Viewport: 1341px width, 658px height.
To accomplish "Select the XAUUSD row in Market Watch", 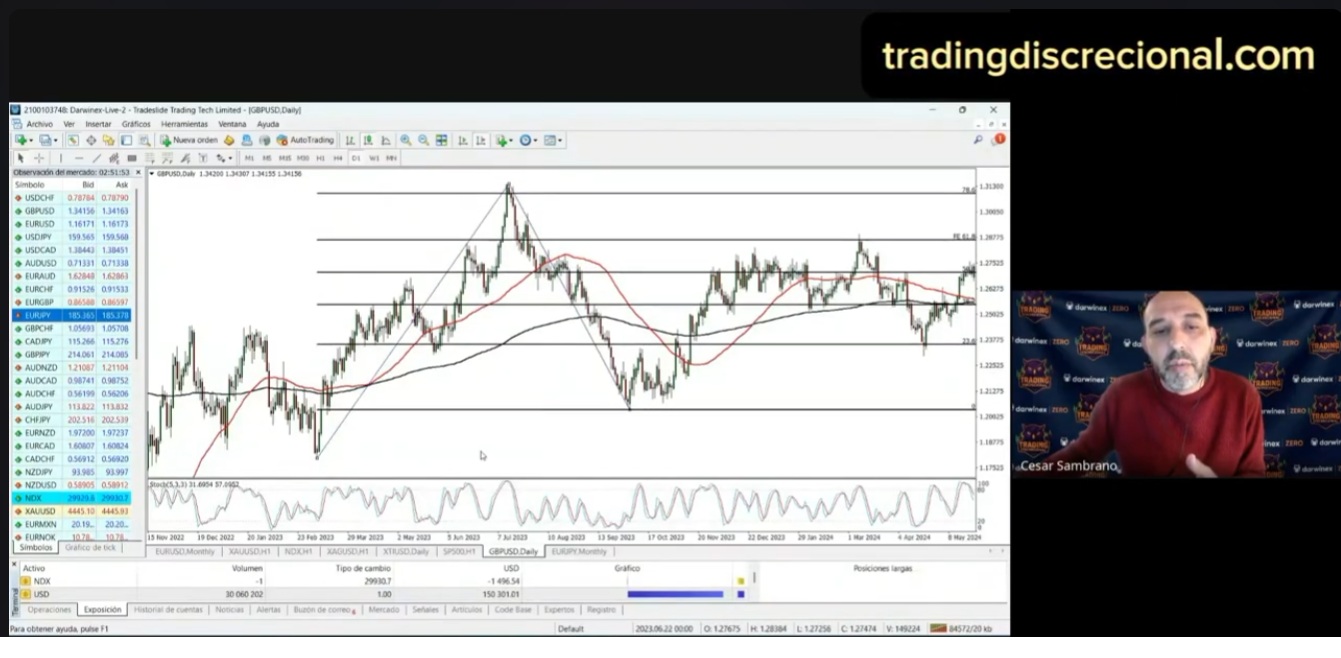I will click(72, 511).
